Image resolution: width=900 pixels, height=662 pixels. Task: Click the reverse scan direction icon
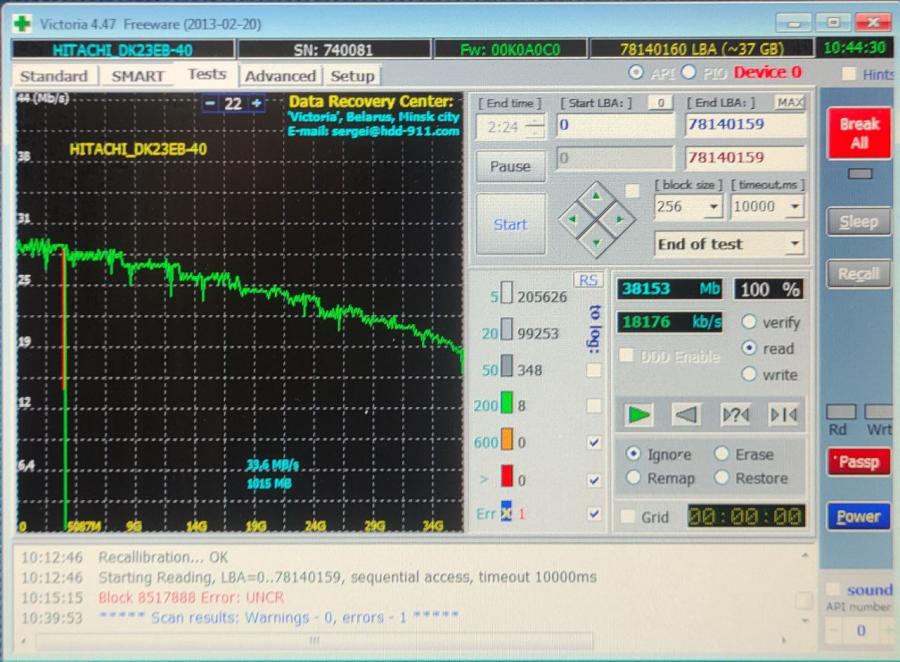[685, 414]
